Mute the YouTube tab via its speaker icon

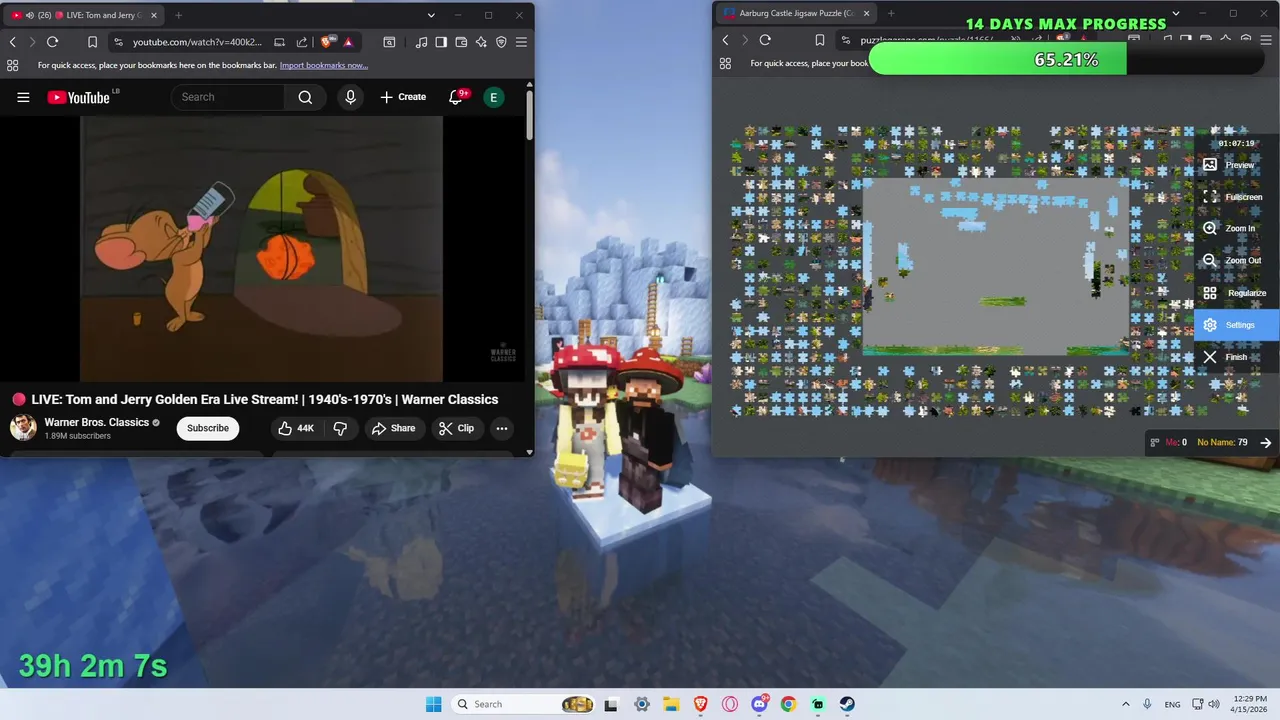[x=29, y=15]
